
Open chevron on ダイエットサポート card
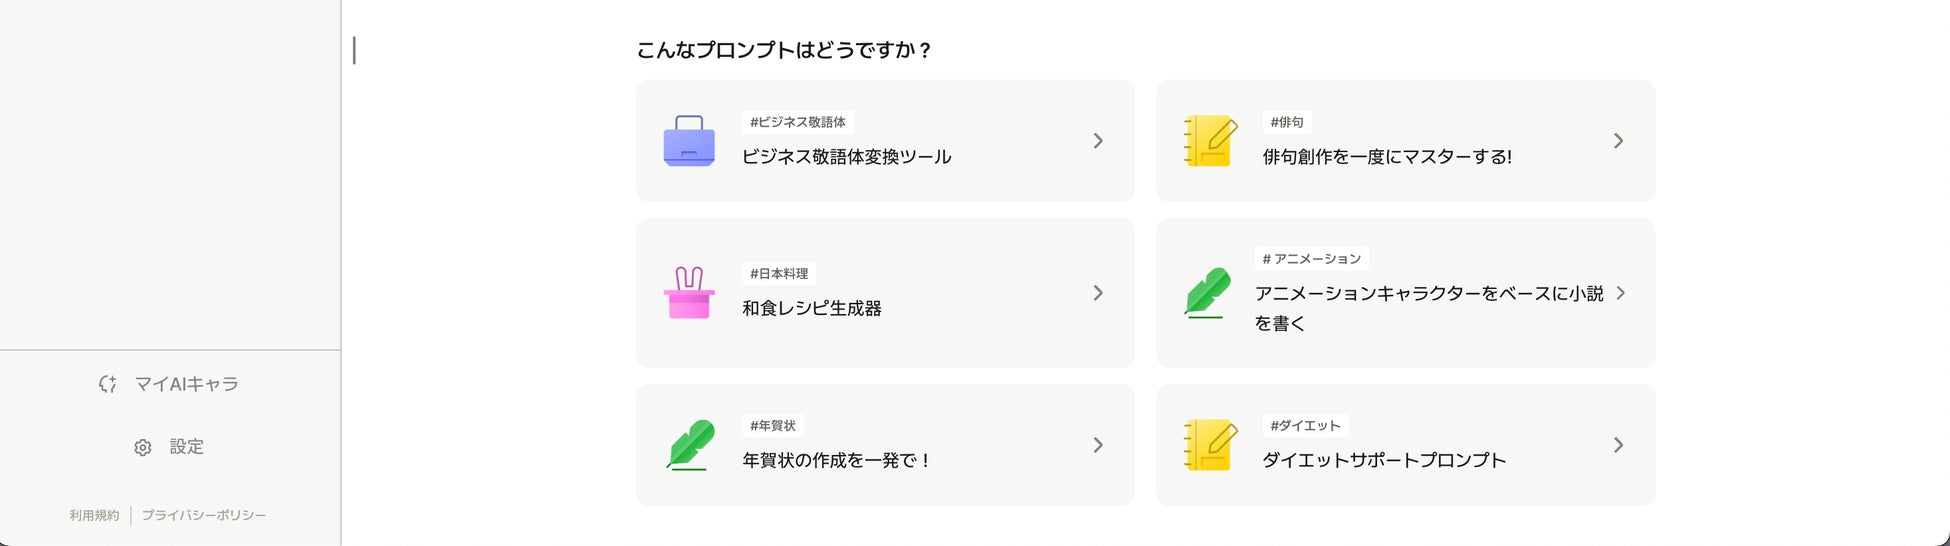tap(1618, 445)
